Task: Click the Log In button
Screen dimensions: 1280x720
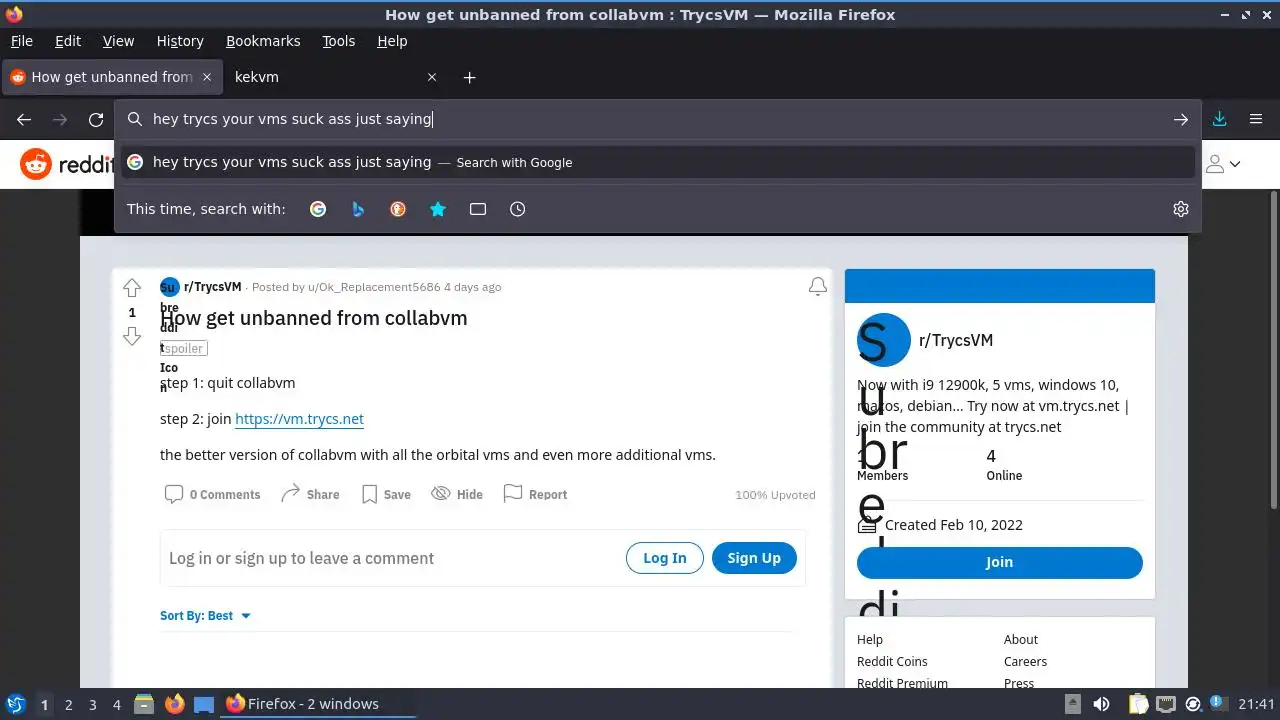Action: 665,558
